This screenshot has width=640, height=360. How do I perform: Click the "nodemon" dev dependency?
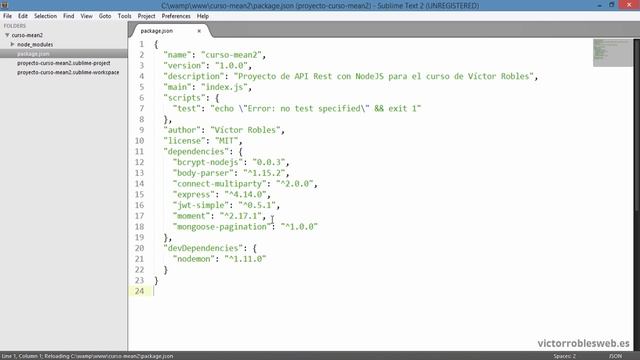pos(193,259)
